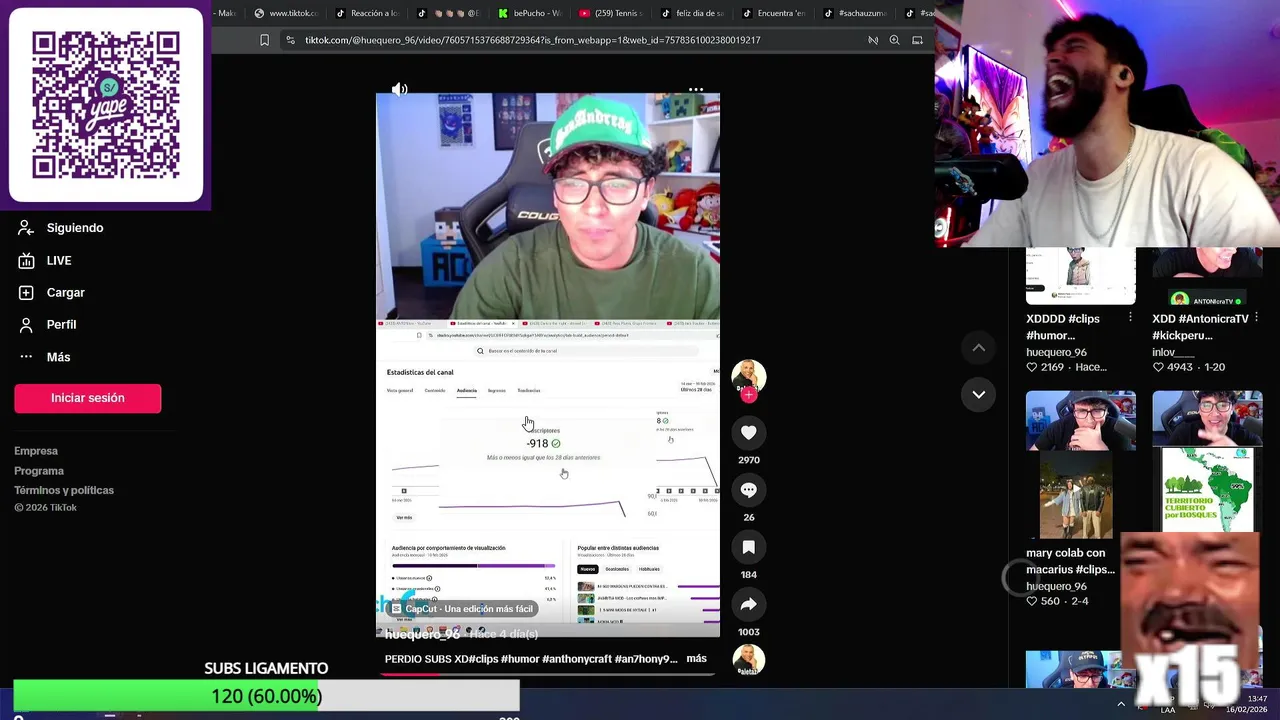Follow creator via red plus badge
Image resolution: width=1280 pixels, height=720 pixels.
tap(748, 395)
